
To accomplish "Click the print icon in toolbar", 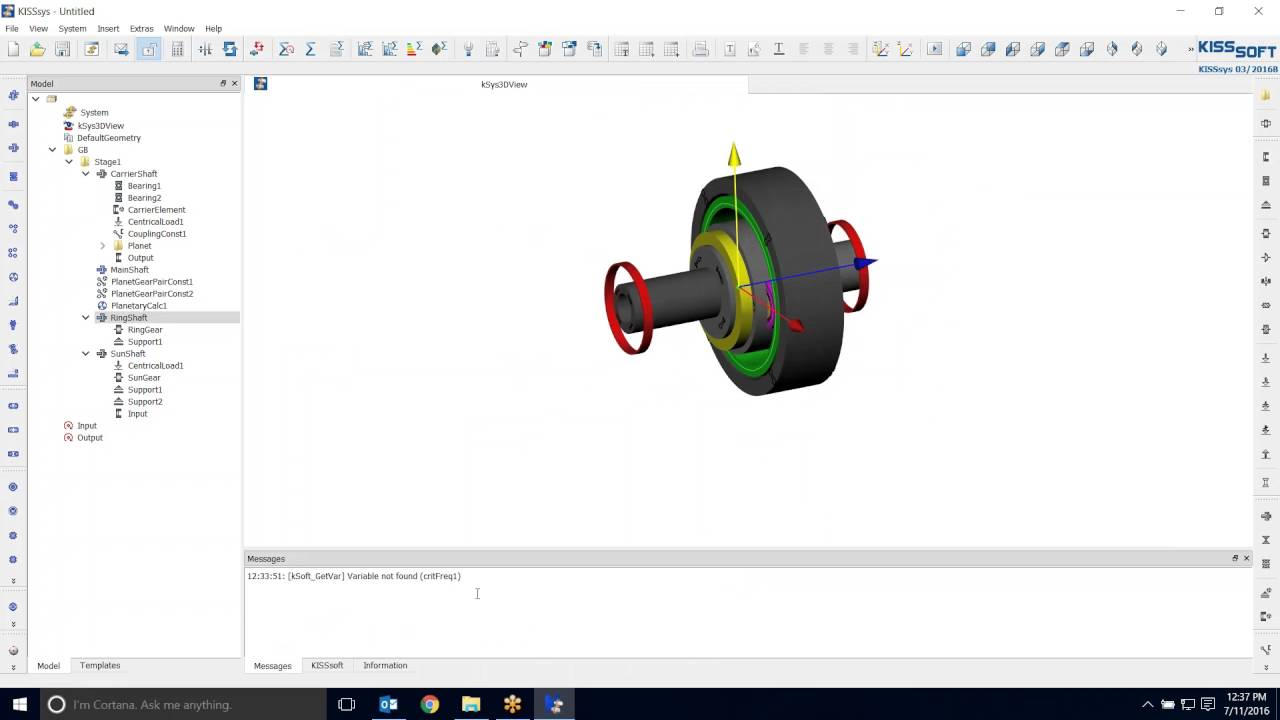I will click(701, 49).
